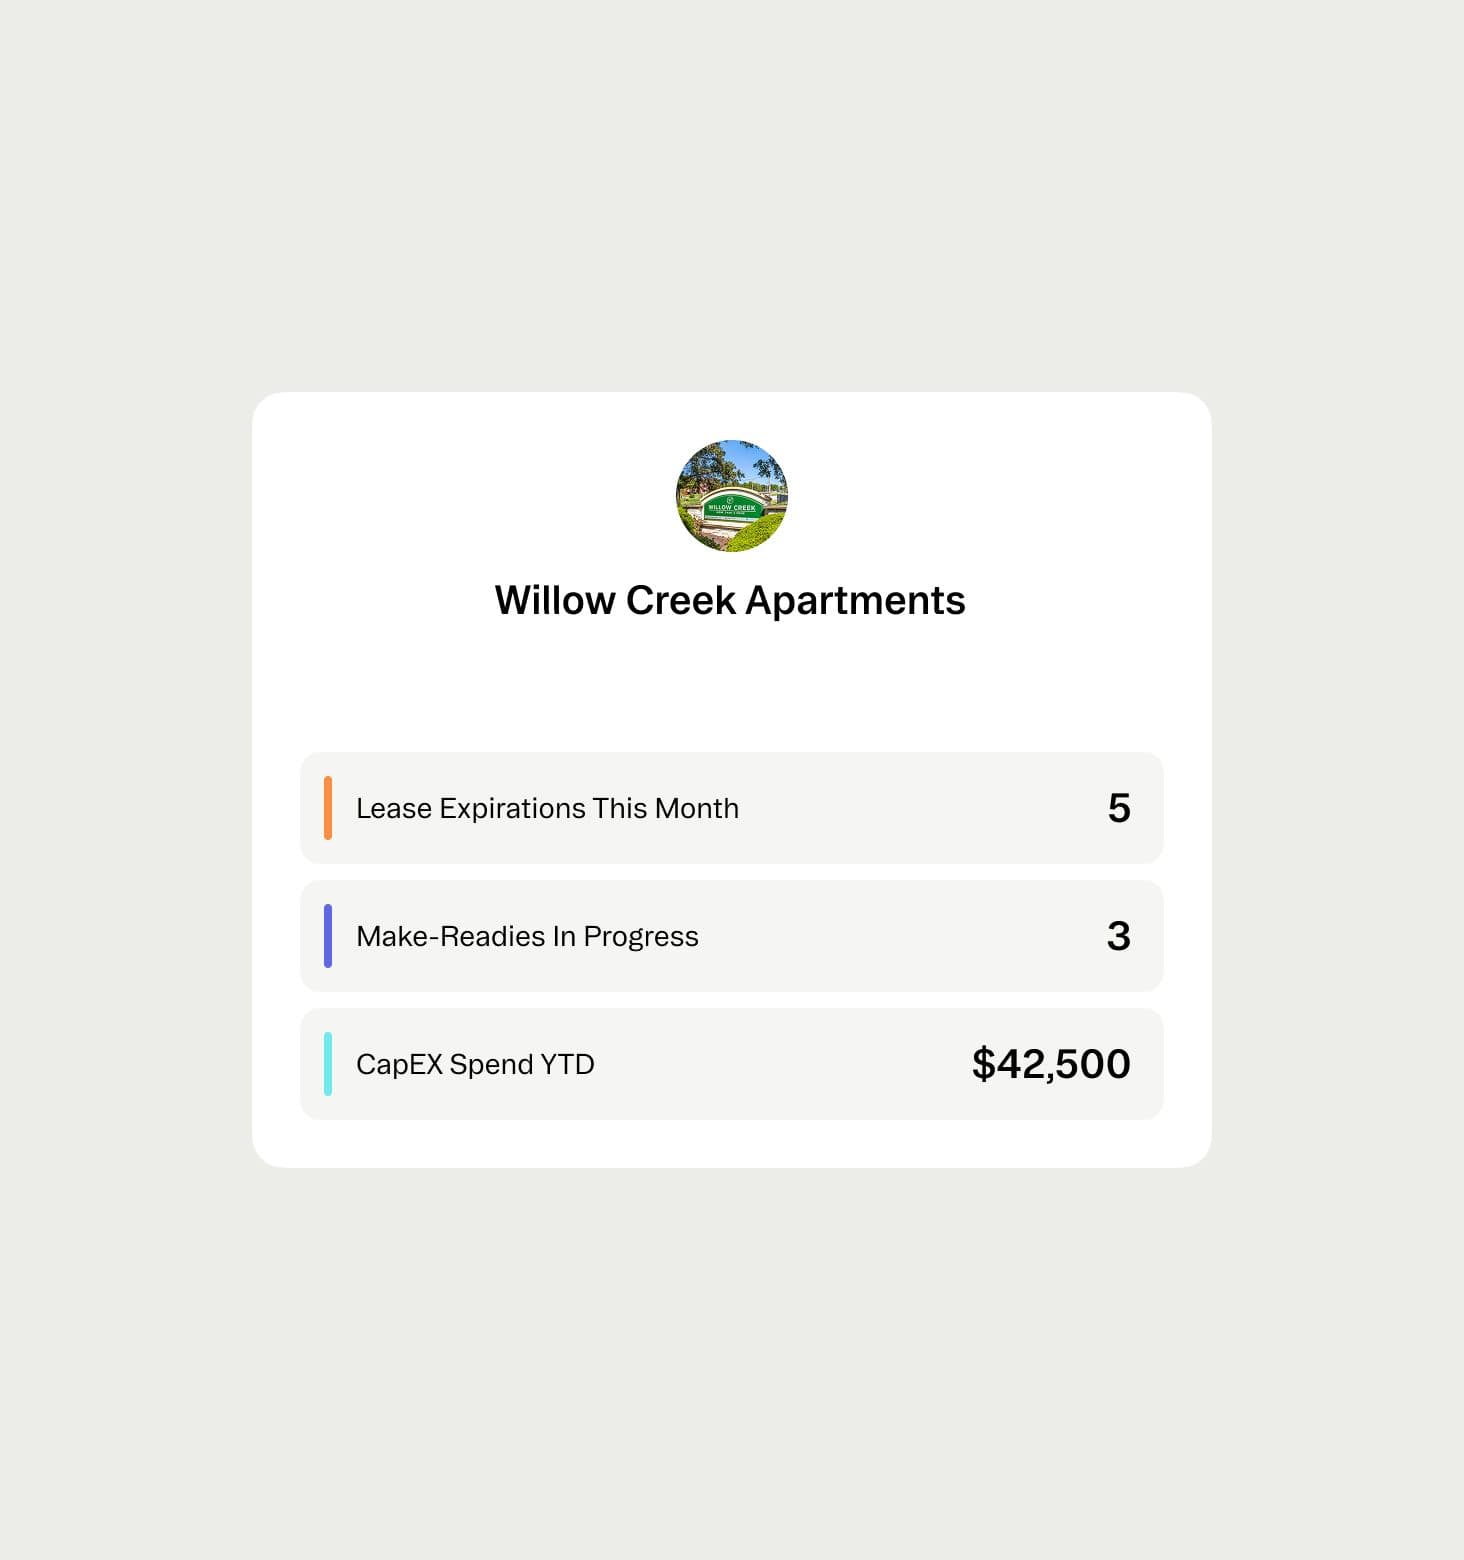The height and width of the screenshot is (1560, 1464).
Task: Click the $42,500 CapEX spend value
Action: tap(1051, 1063)
